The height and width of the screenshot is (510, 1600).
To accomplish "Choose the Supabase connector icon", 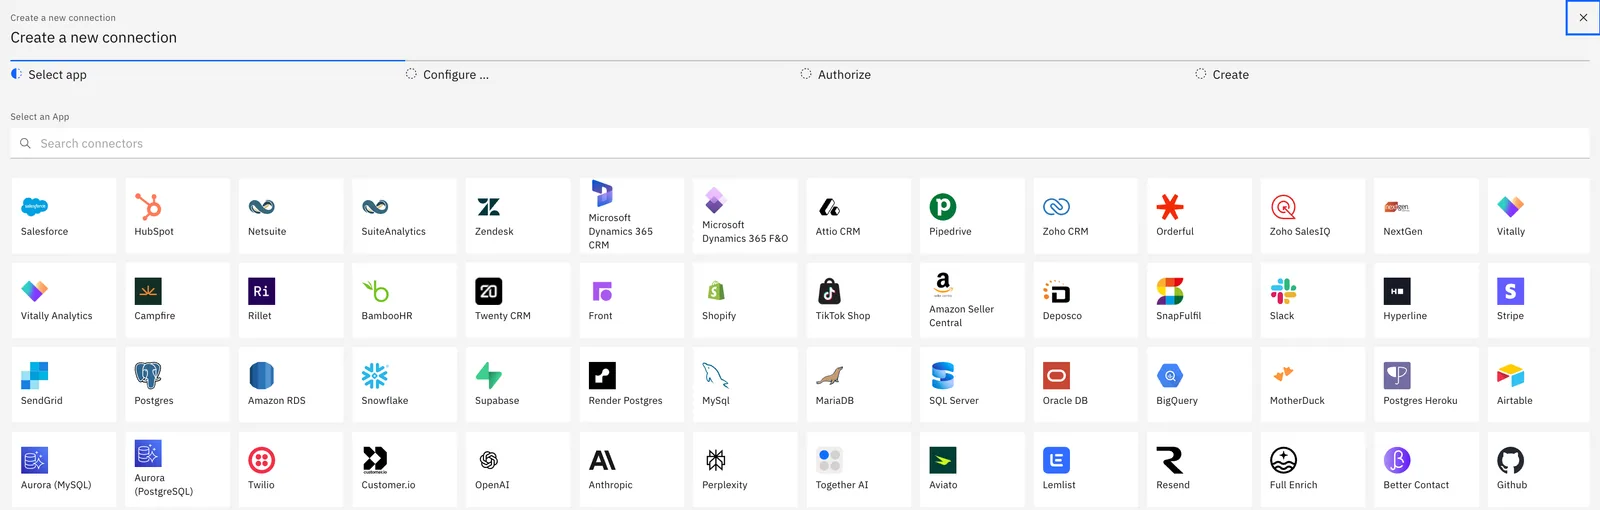I will [x=489, y=376].
